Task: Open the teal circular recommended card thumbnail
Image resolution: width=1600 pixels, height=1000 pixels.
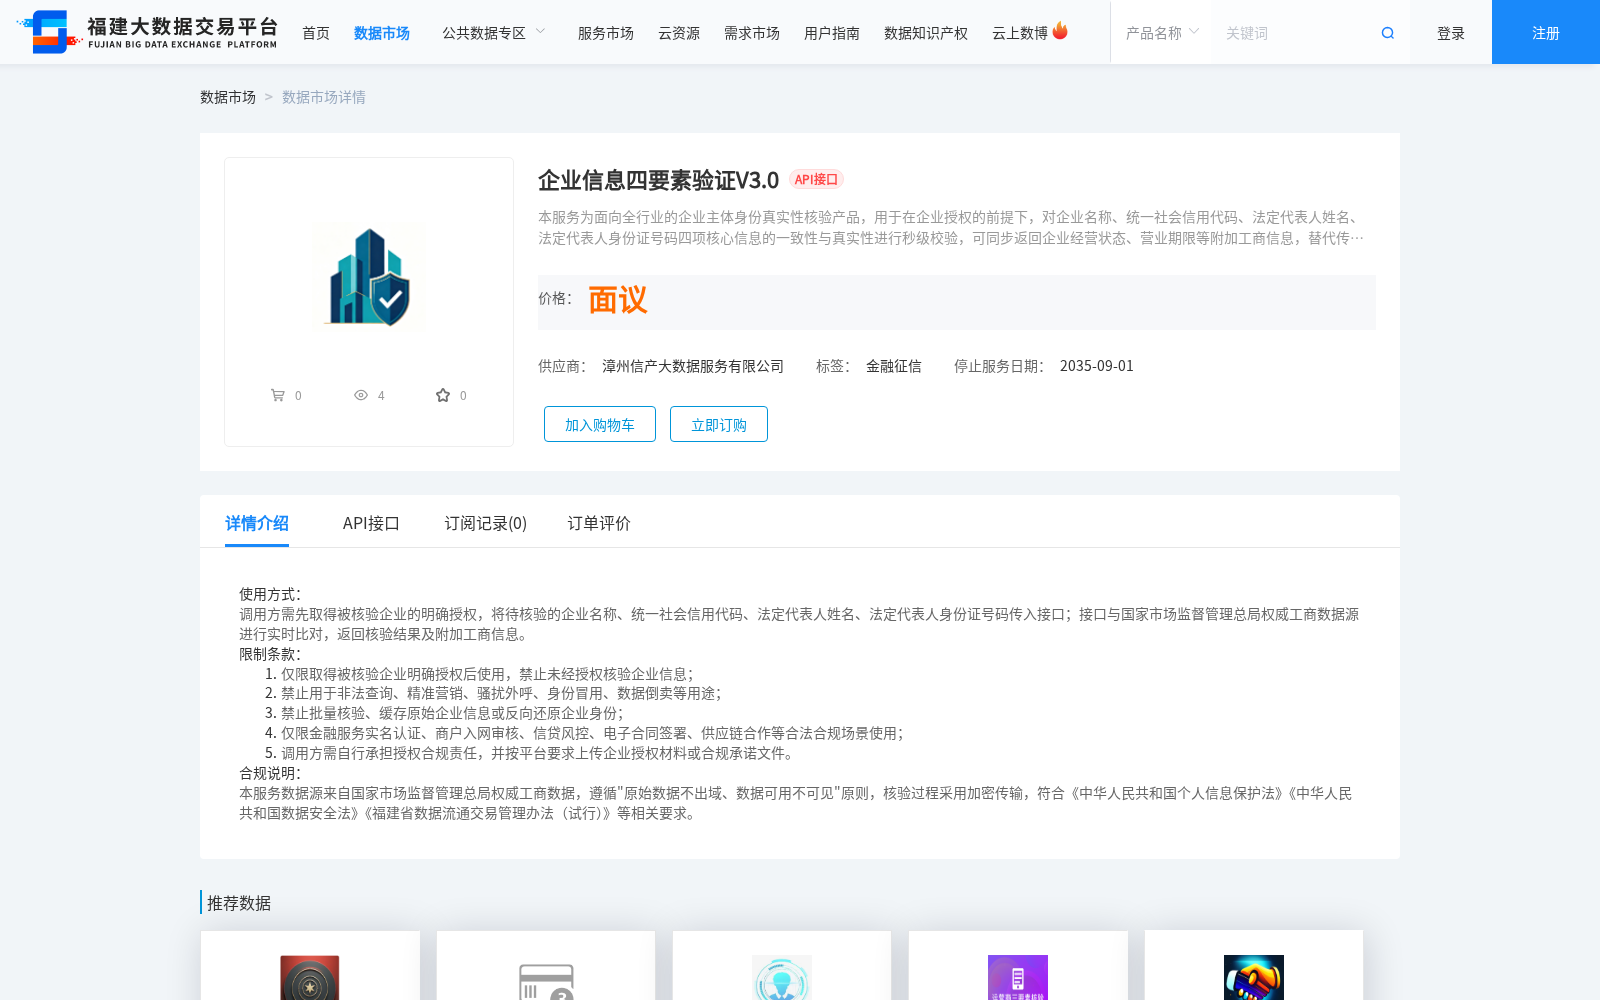Action: [782, 978]
